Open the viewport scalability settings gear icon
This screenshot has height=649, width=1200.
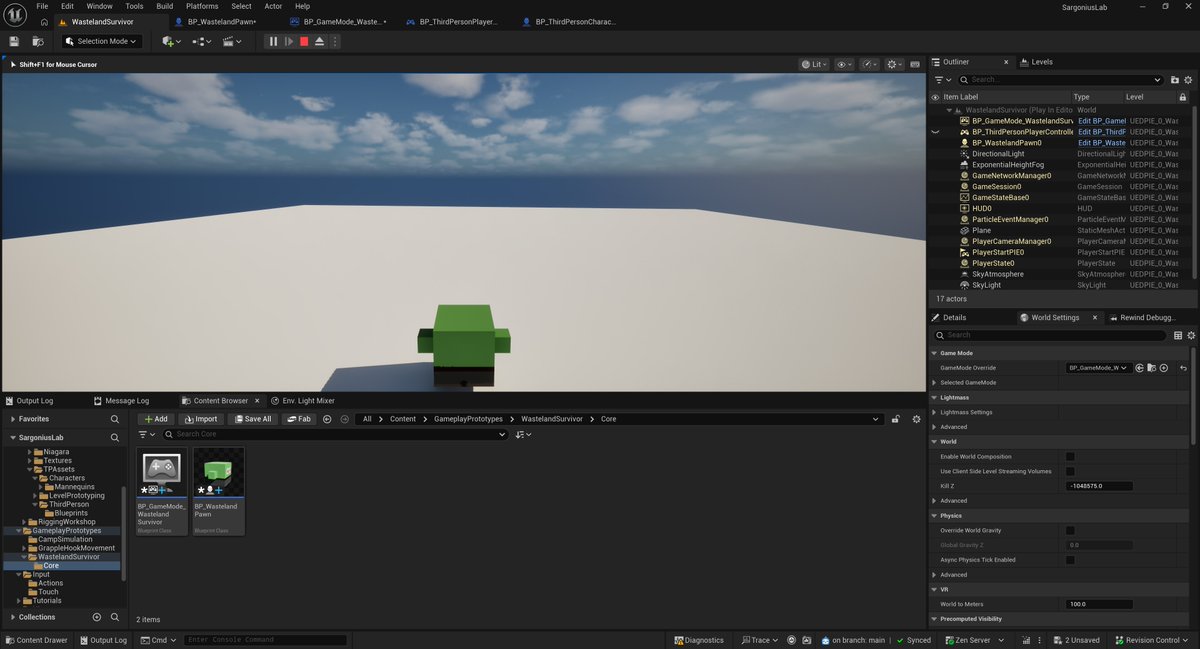pyautogui.click(x=895, y=64)
